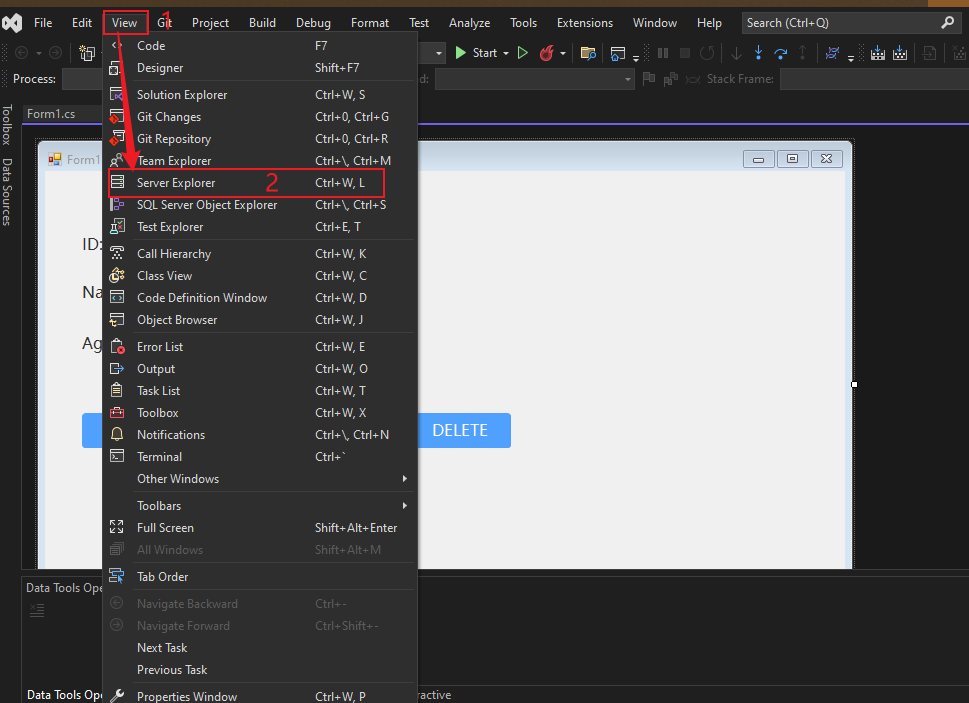969x703 pixels.
Task: Click the toolbar's circular forward arrow
Action: coord(55,53)
